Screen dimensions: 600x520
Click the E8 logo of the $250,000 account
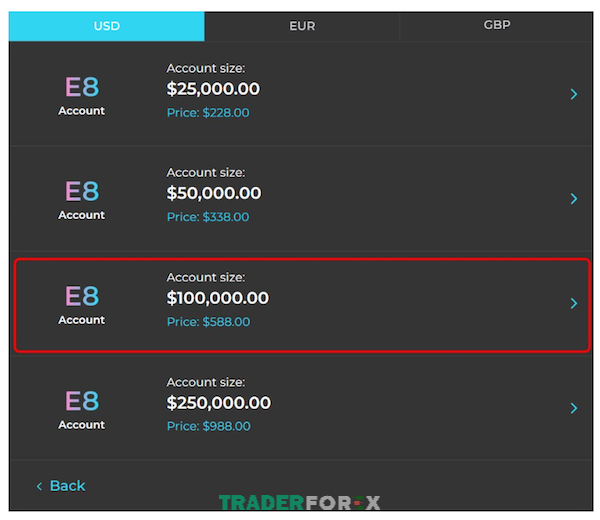coord(82,401)
